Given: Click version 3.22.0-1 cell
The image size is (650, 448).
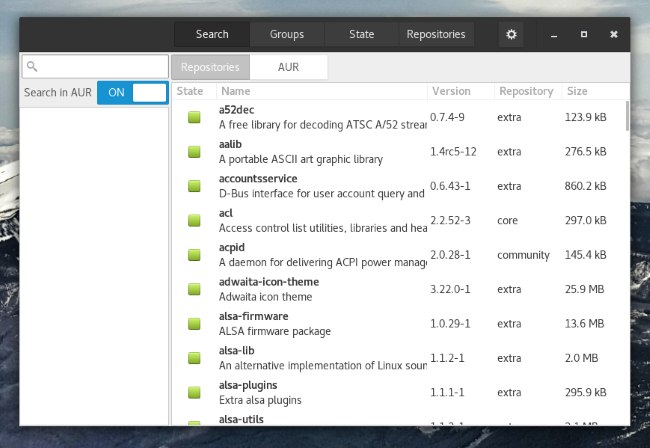Looking at the screenshot, I should 450,289.
